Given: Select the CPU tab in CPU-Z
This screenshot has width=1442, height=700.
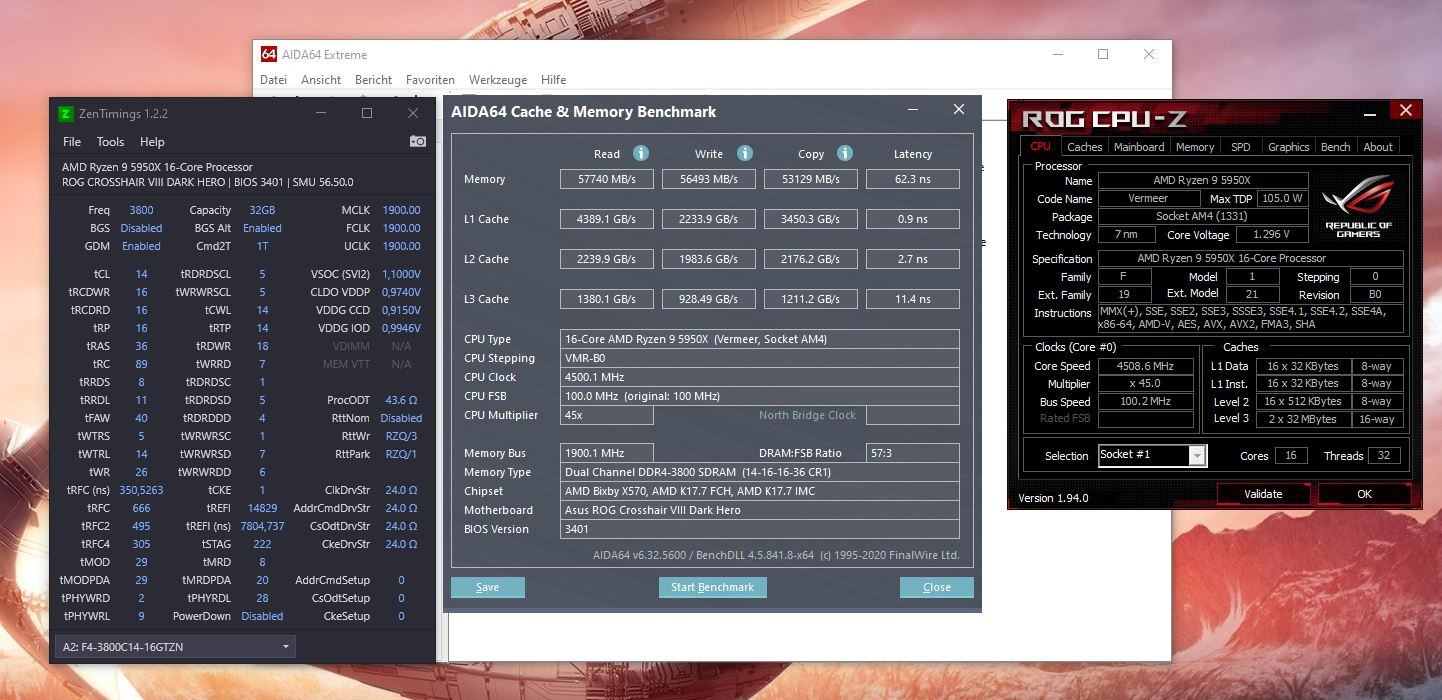Looking at the screenshot, I should (1040, 147).
